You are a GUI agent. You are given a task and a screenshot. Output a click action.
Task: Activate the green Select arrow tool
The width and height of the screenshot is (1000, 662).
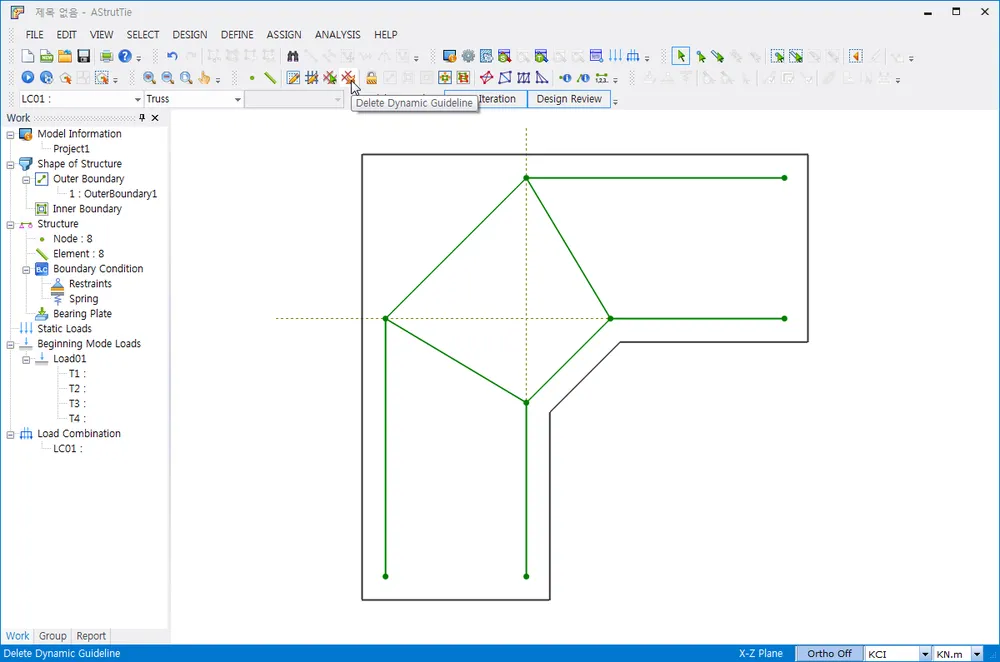(680, 56)
